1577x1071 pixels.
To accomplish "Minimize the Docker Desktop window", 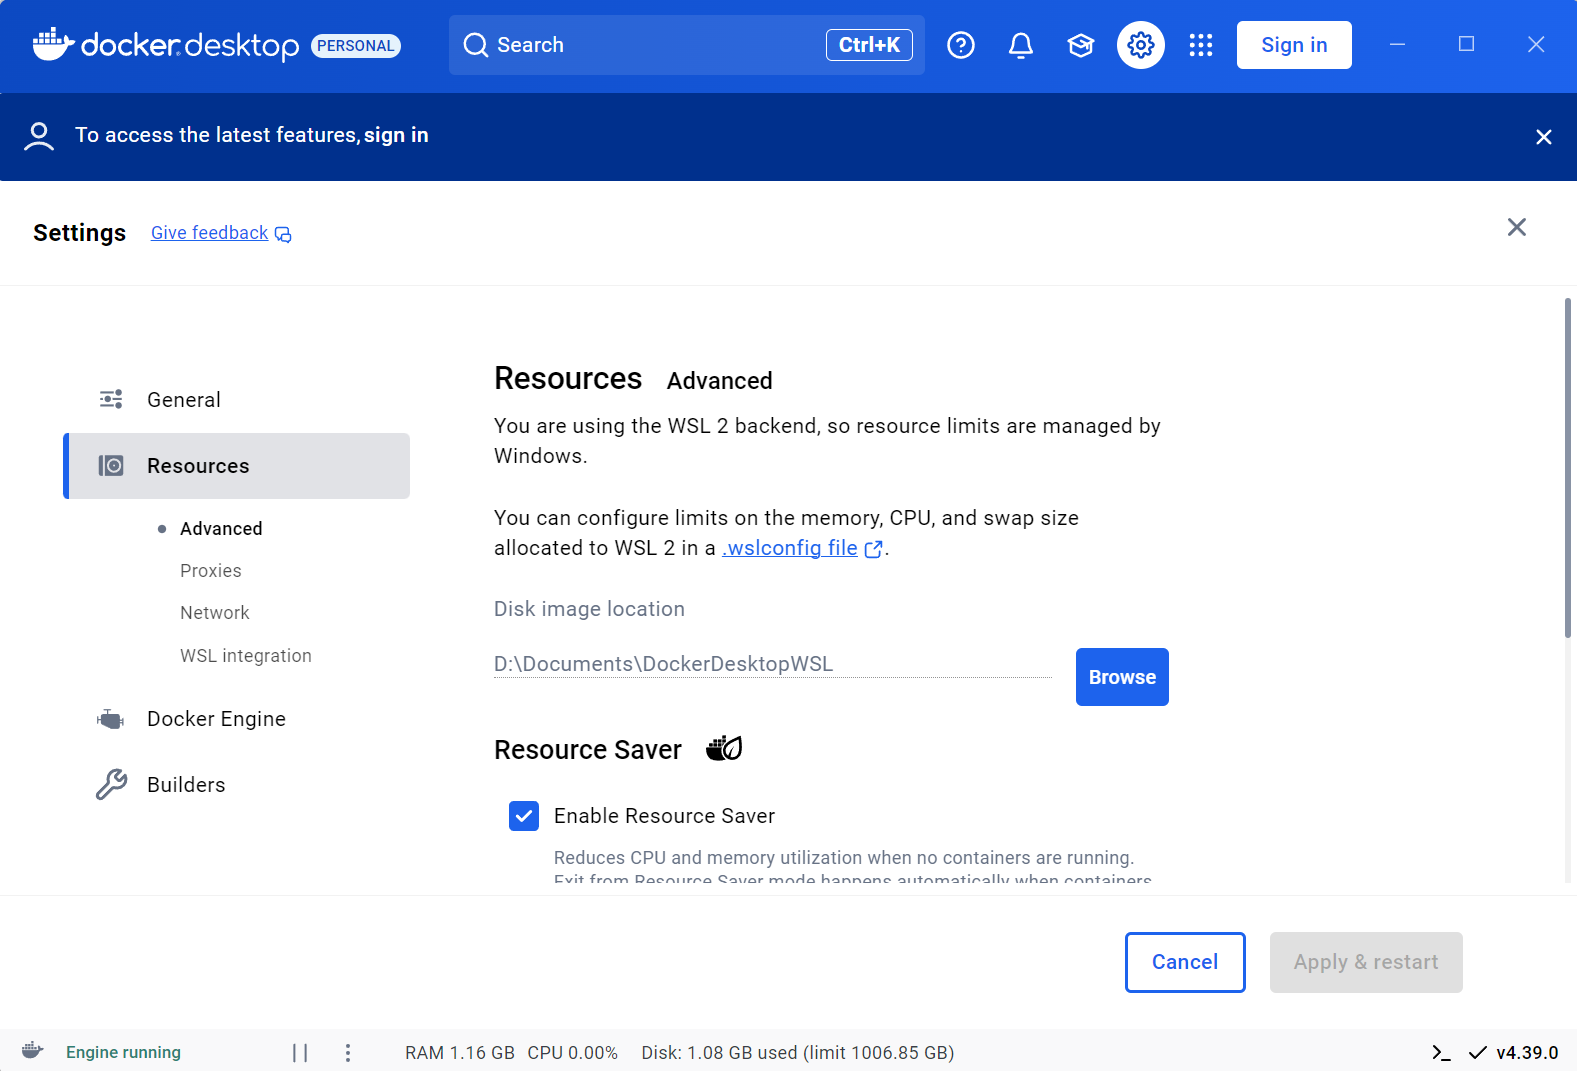I will pyautogui.click(x=1398, y=44).
